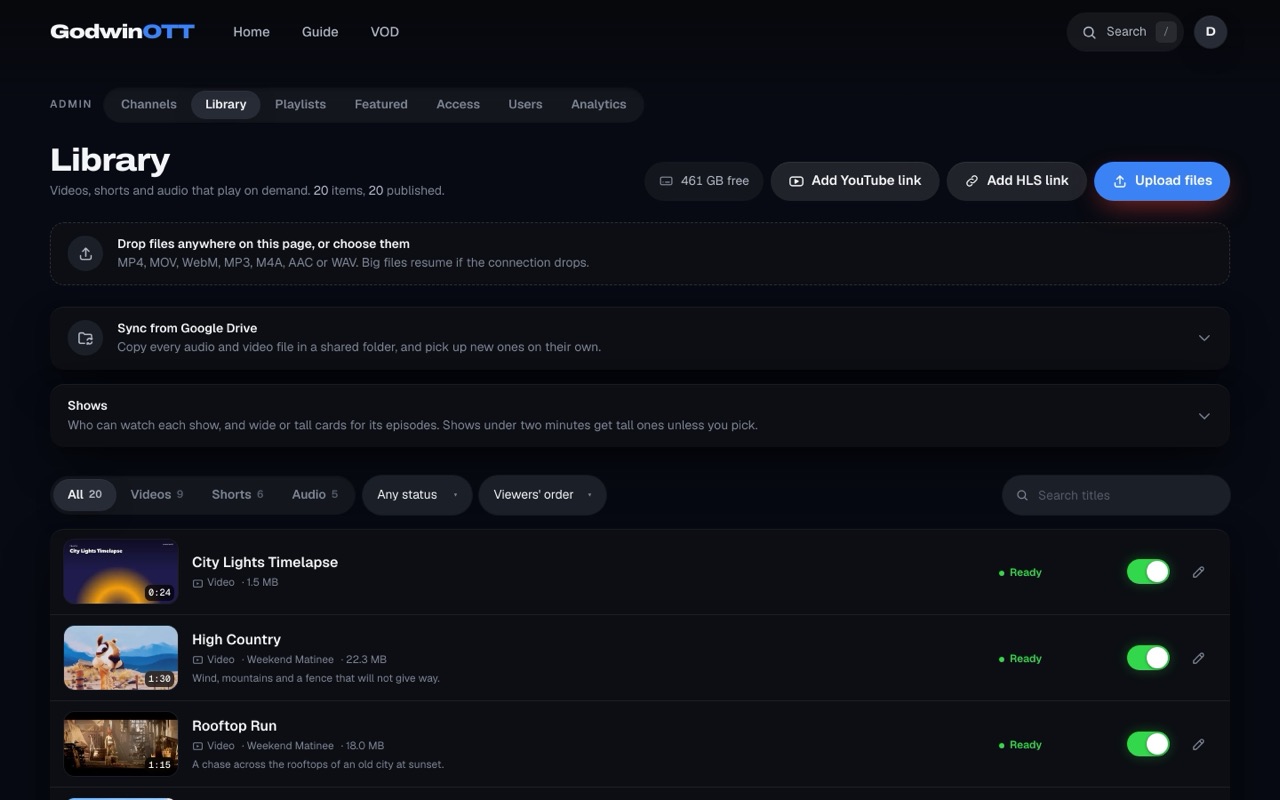Expand the Sync from Google Drive section
1280x800 pixels.
(x=1204, y=338)
